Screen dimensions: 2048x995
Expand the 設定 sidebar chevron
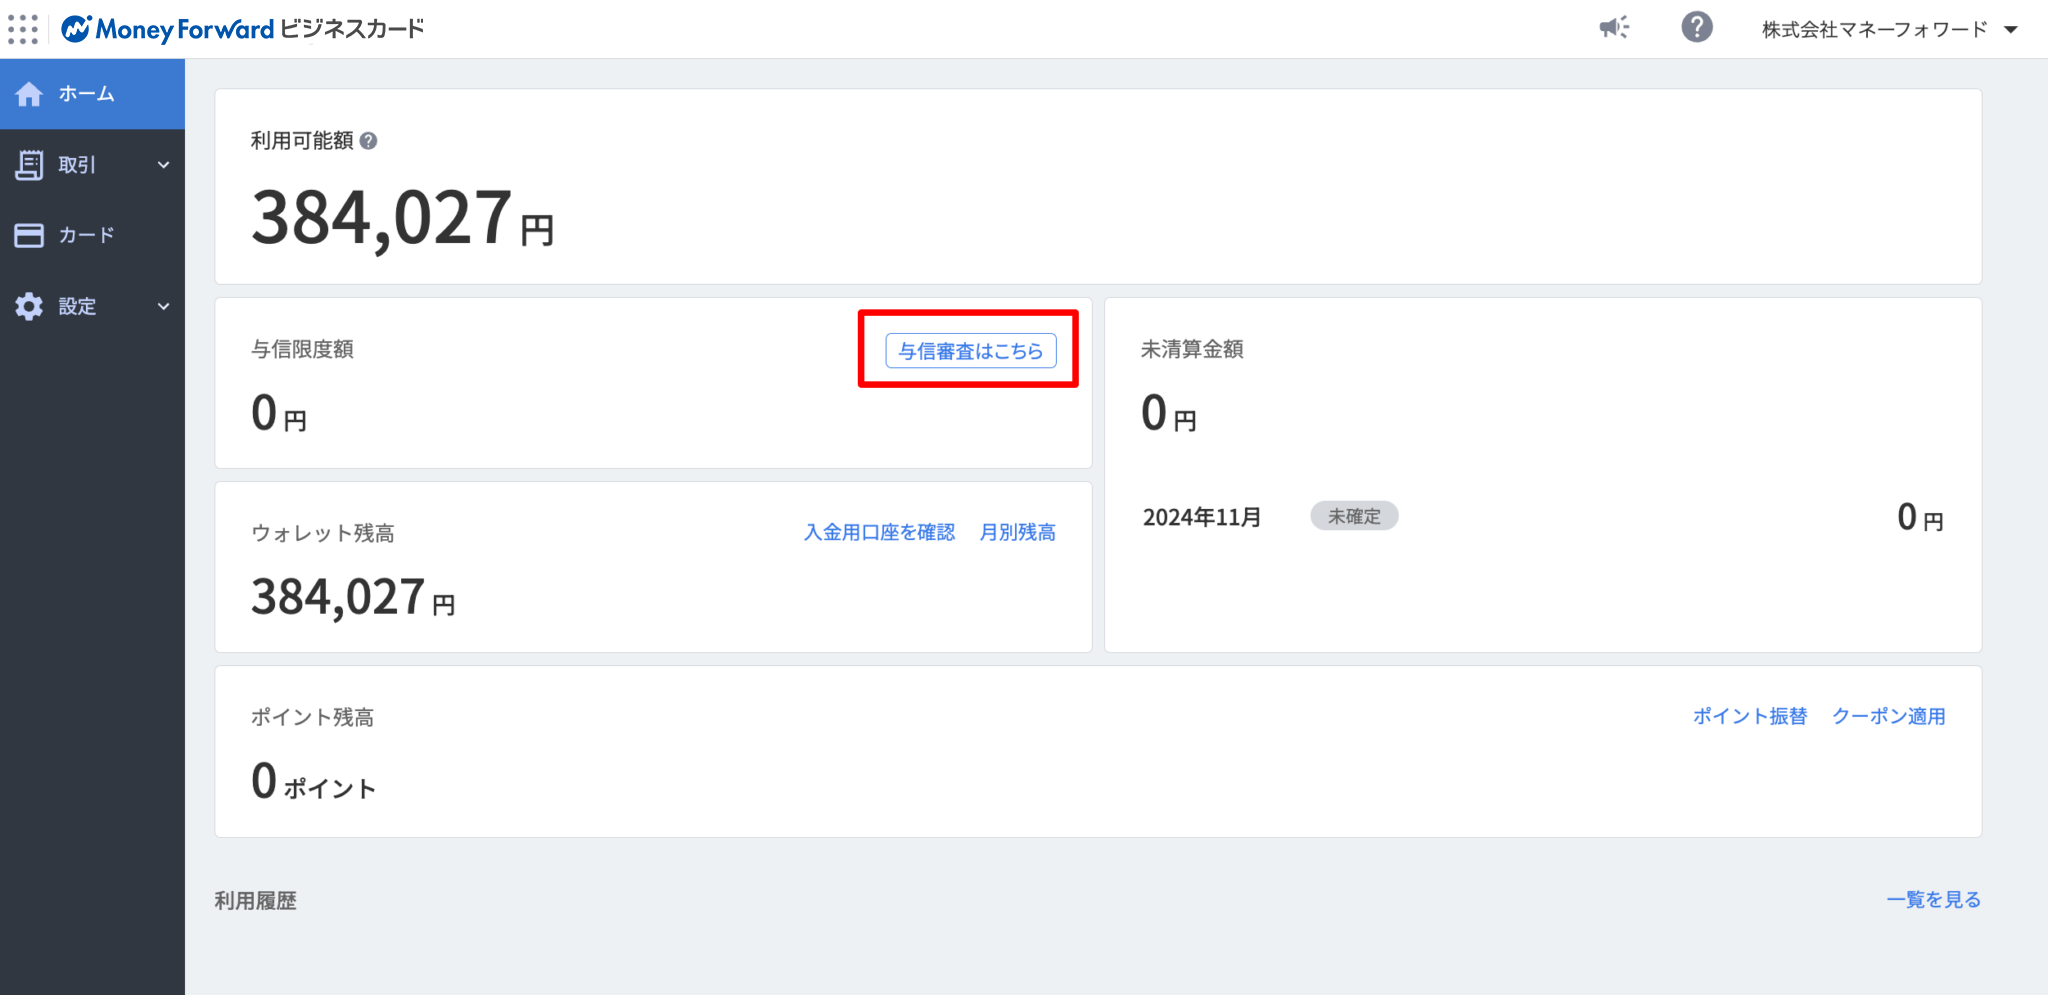tap(163, 306)
